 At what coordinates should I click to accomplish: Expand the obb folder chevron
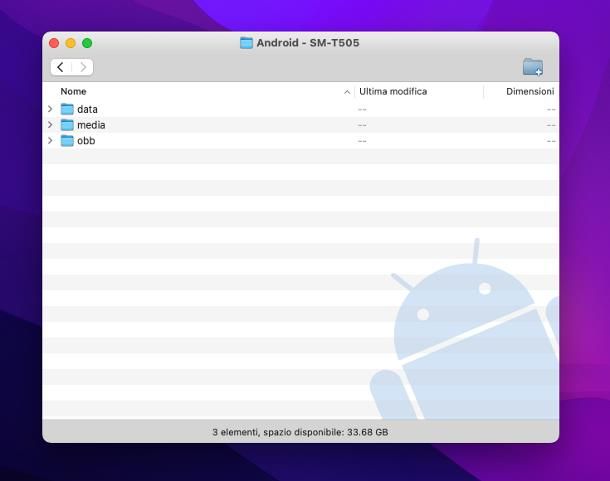[50, 140]
